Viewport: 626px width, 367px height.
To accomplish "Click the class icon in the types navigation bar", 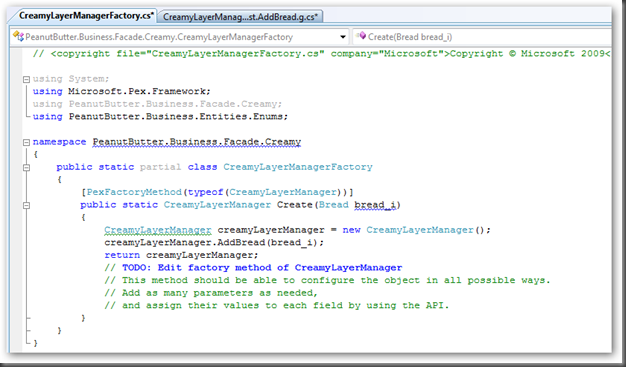I will (18, 37).
